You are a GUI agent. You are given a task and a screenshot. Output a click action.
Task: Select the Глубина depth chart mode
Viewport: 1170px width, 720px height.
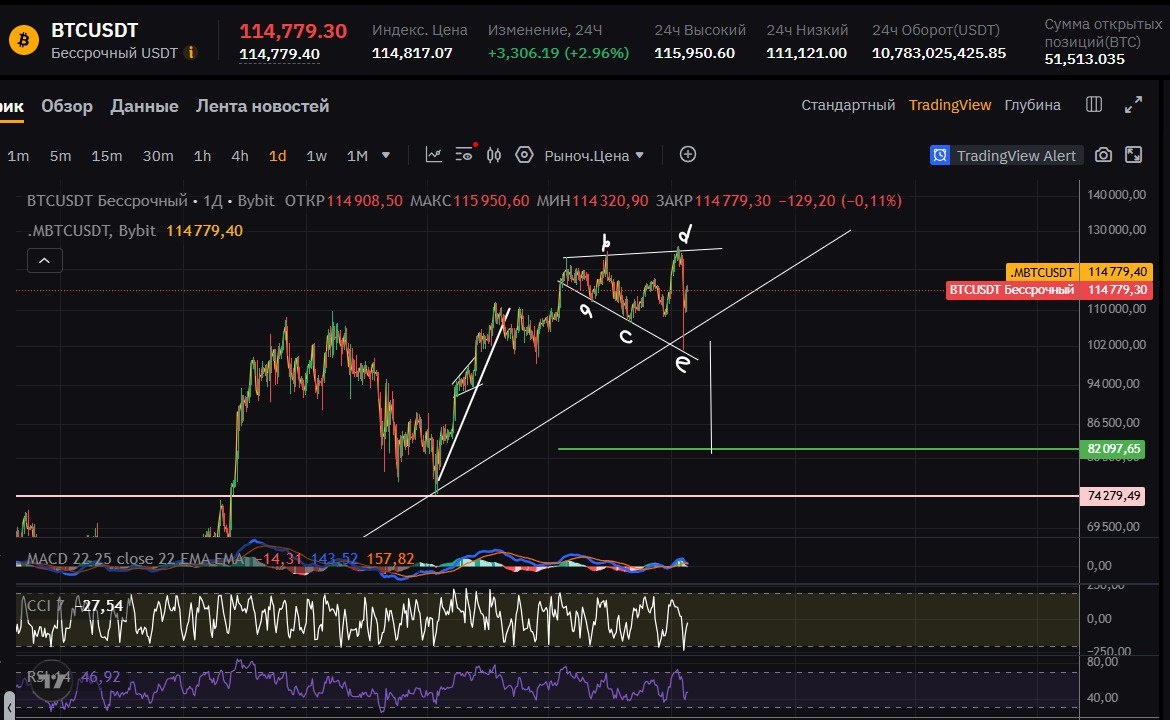pyautogui.click(x=1033, y=105)
